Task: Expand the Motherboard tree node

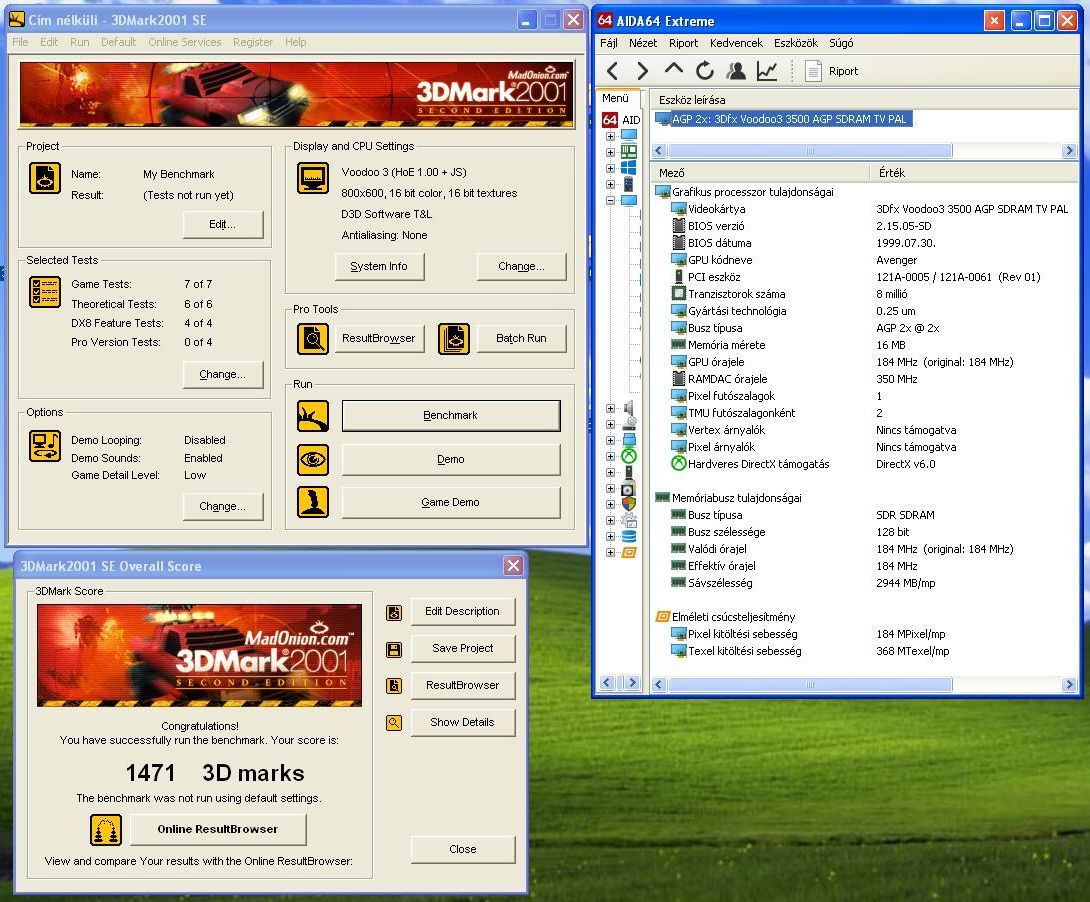Action: pos(610,152)
